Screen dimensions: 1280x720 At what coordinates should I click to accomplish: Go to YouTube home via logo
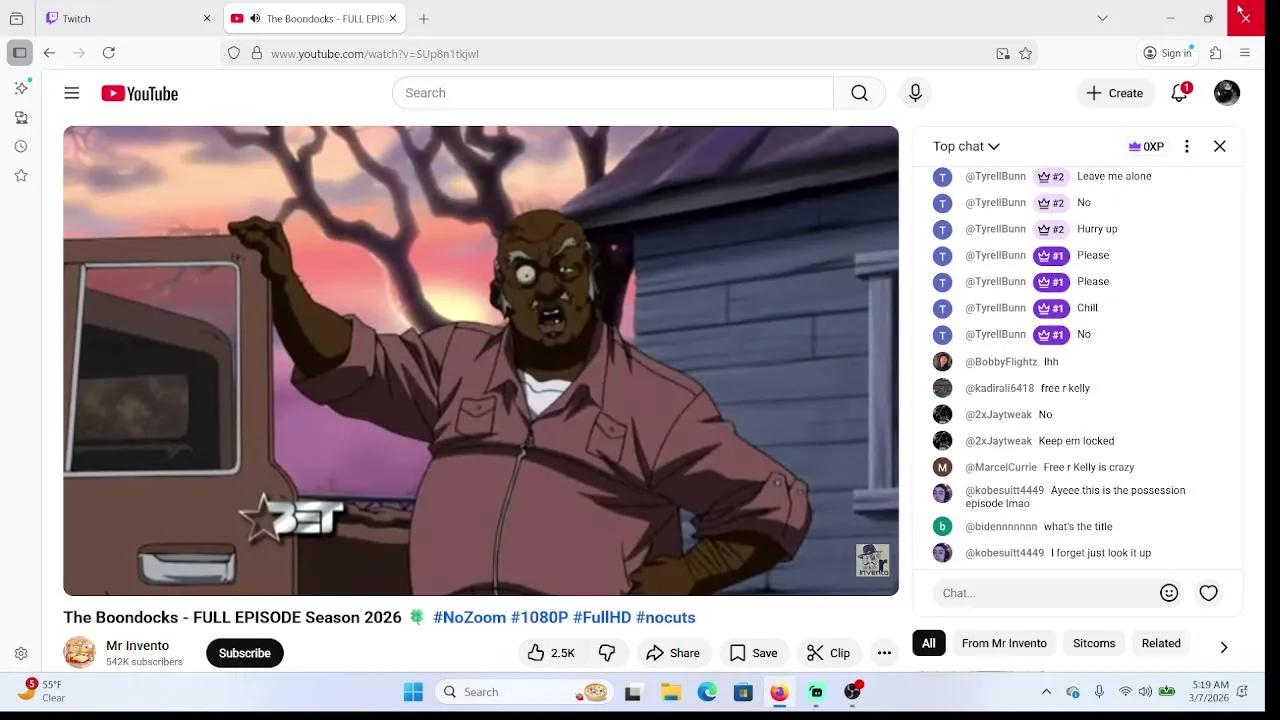pos(139,93)
